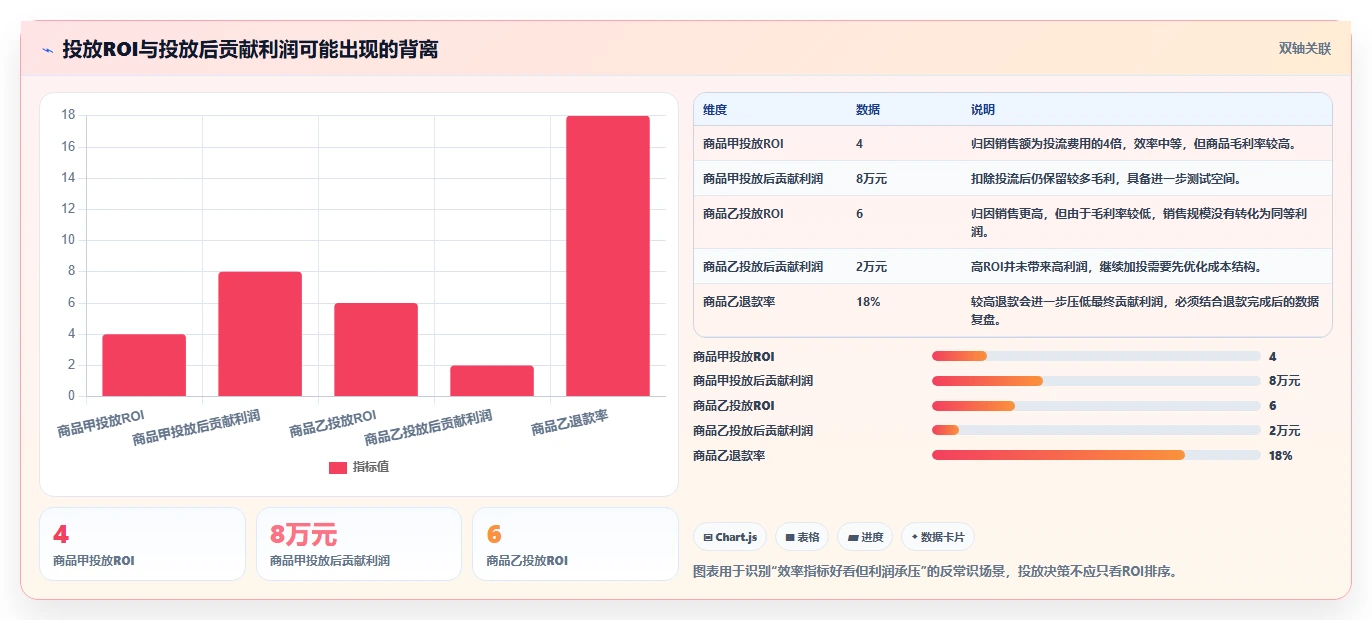Click x-axis label 商品甲投放ROI
Screen dimensions: 1372x620
point(101,423)
